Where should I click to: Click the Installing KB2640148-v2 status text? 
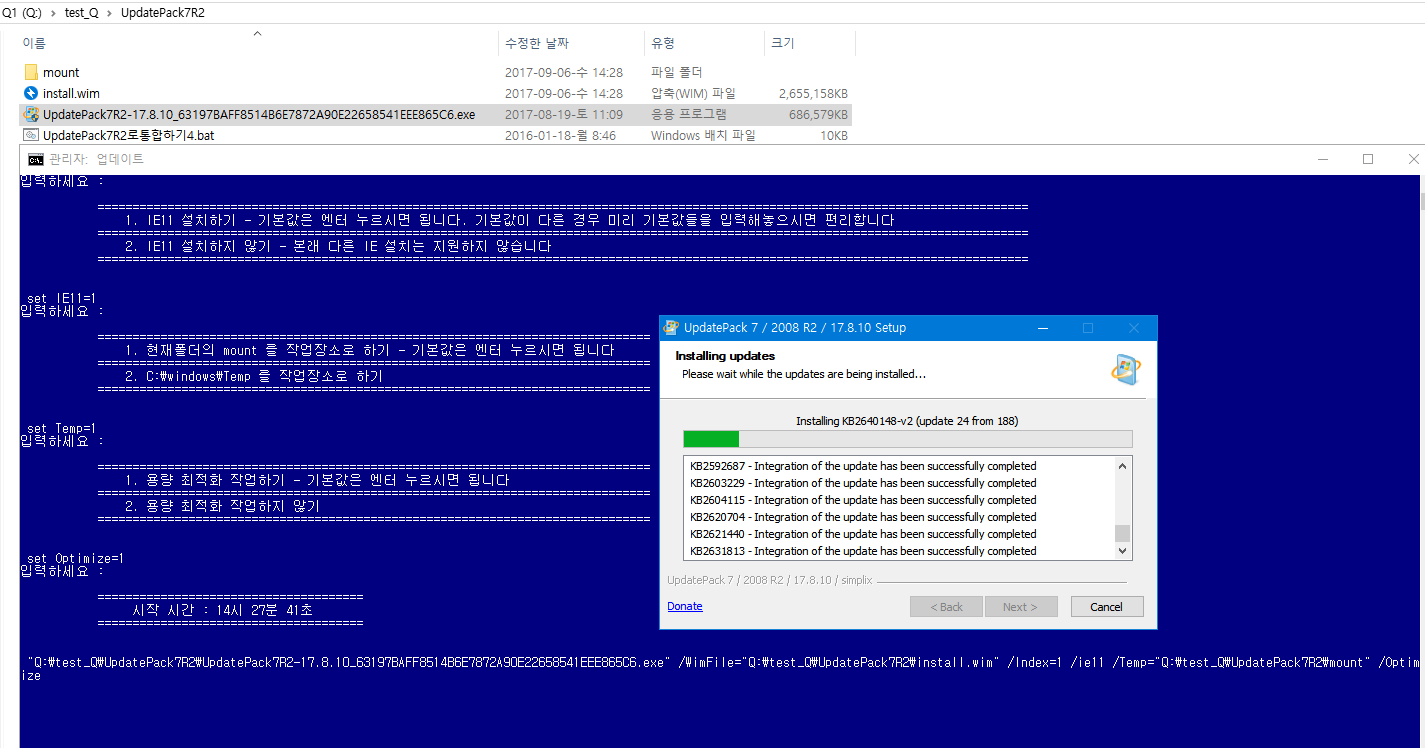907,421
